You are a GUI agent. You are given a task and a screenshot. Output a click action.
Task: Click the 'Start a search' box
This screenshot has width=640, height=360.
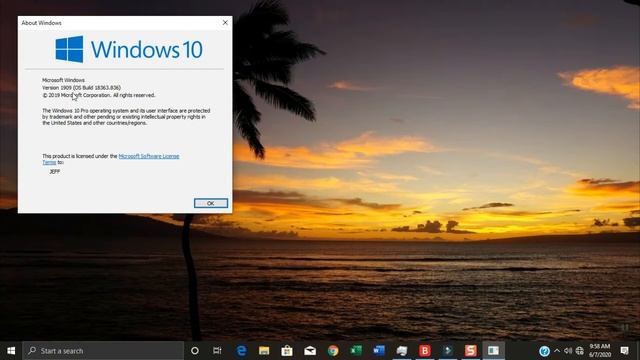point(103,351)
